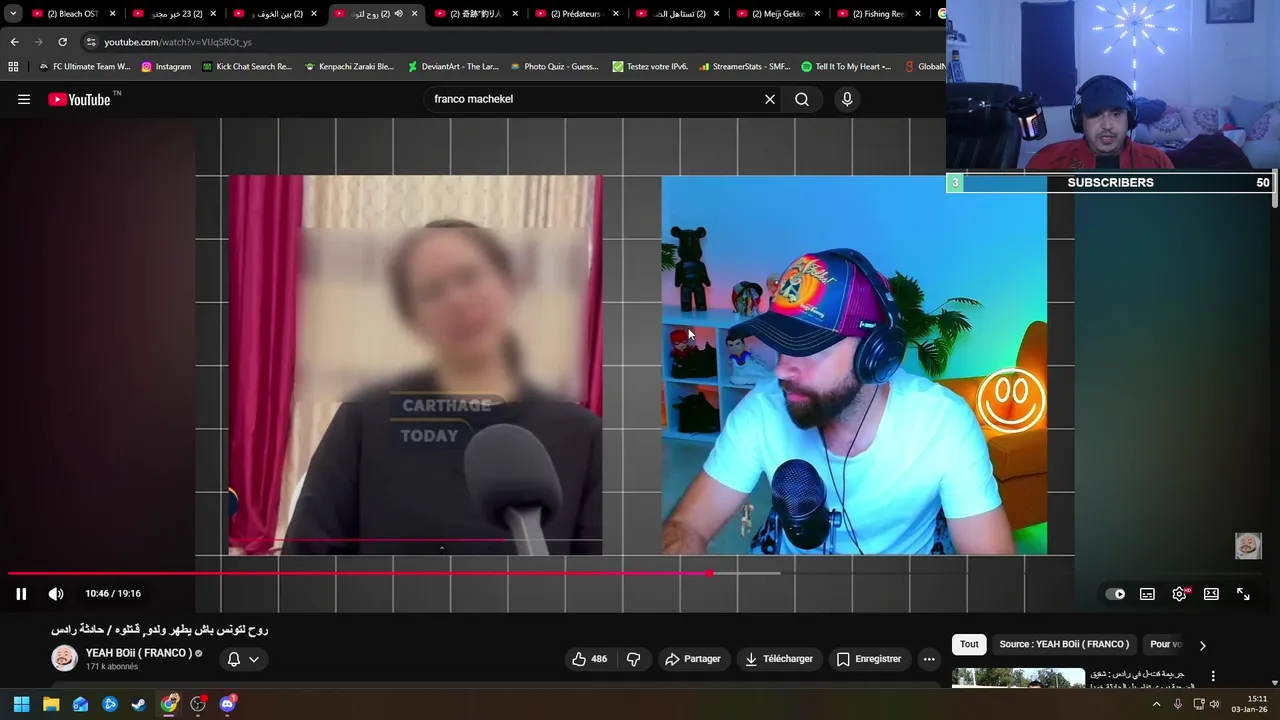
Task: Clear the search box text
Action: (770, 99)
